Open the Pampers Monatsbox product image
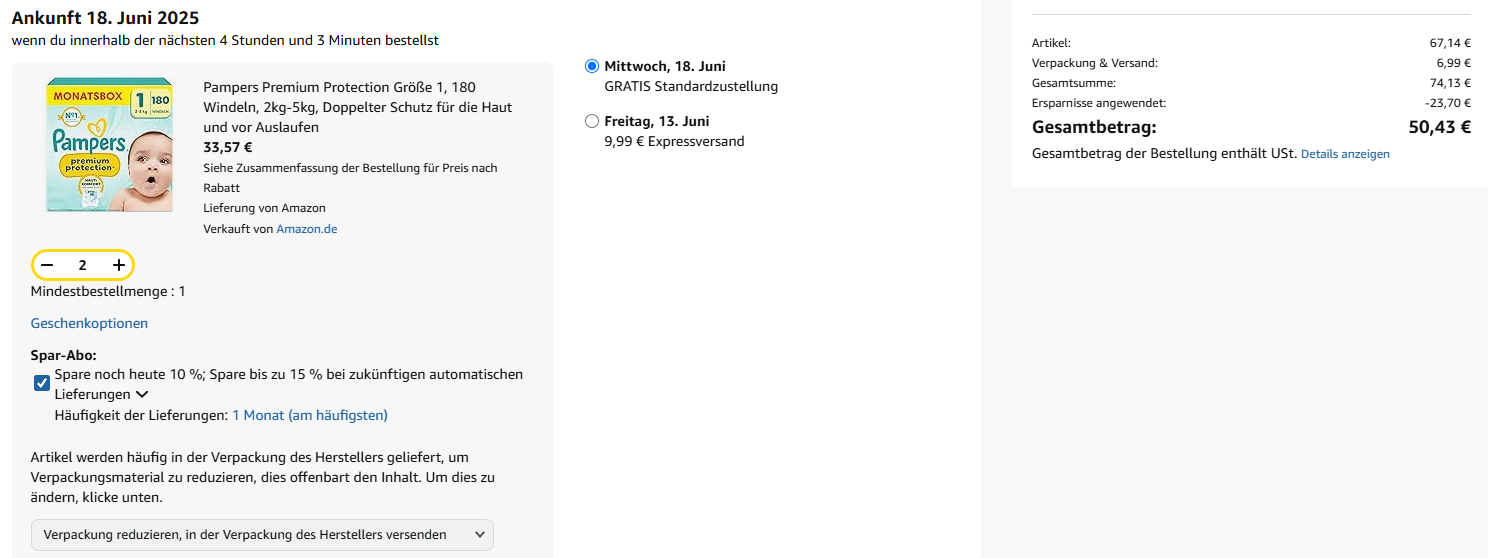This screenshot has width=1488, height=558. click(x=109, y=145)
